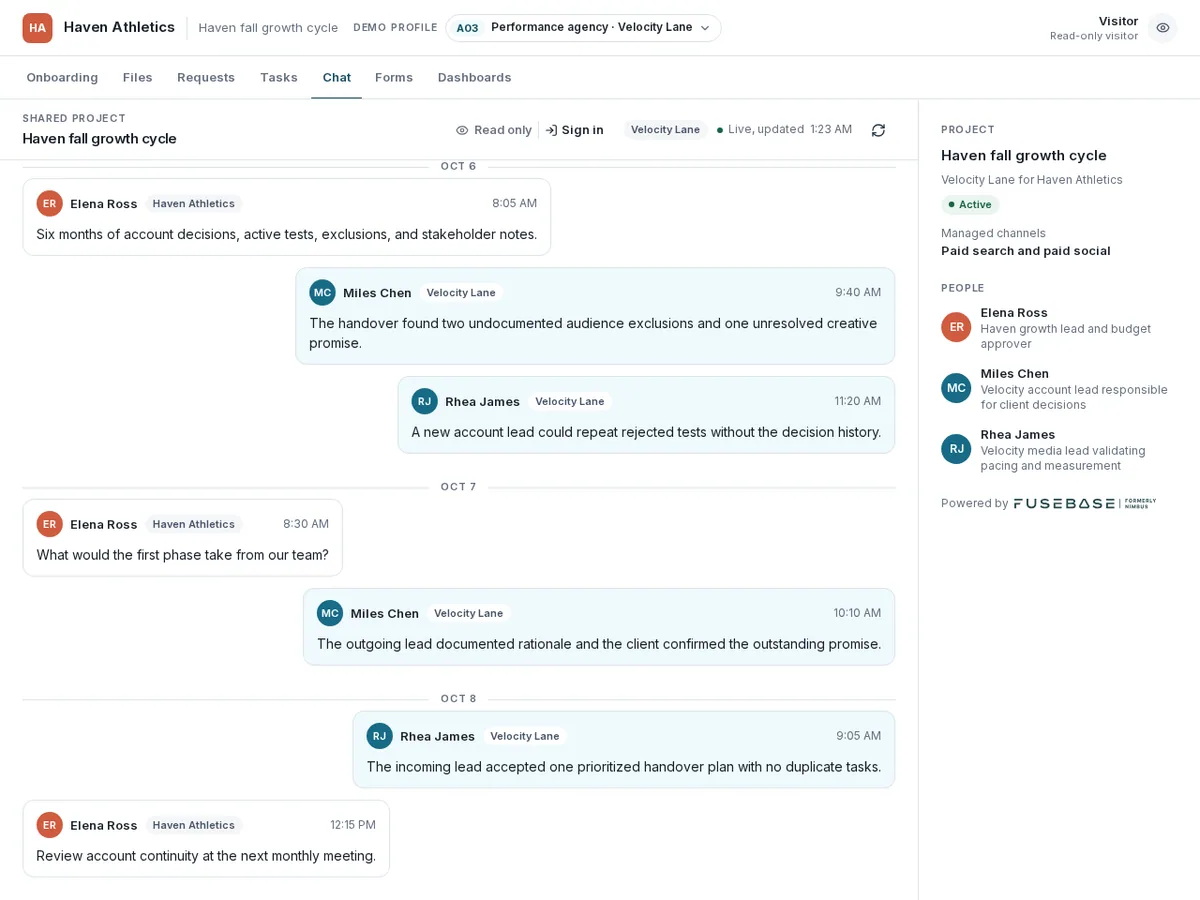1200x900 pixels.
Task: Click Paid search and paid social text
Action: 1025,251
